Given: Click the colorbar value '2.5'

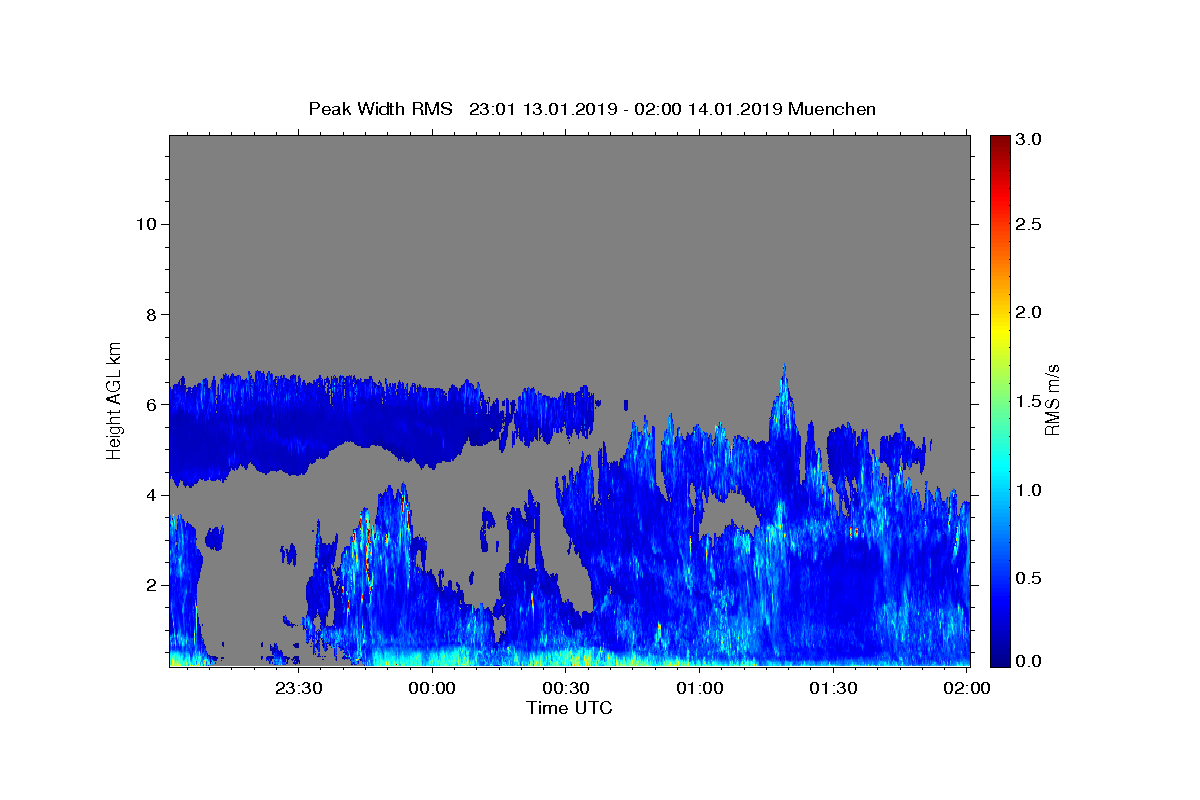Looking at the screenshot, I should coord(1029,224).
